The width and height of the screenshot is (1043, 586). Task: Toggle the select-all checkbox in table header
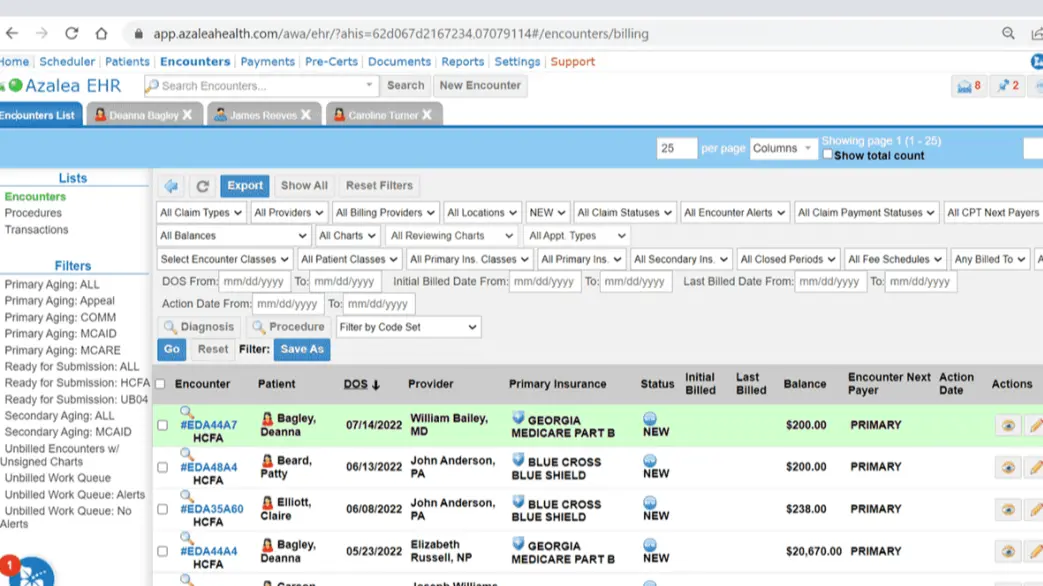[x=160, y=384]
